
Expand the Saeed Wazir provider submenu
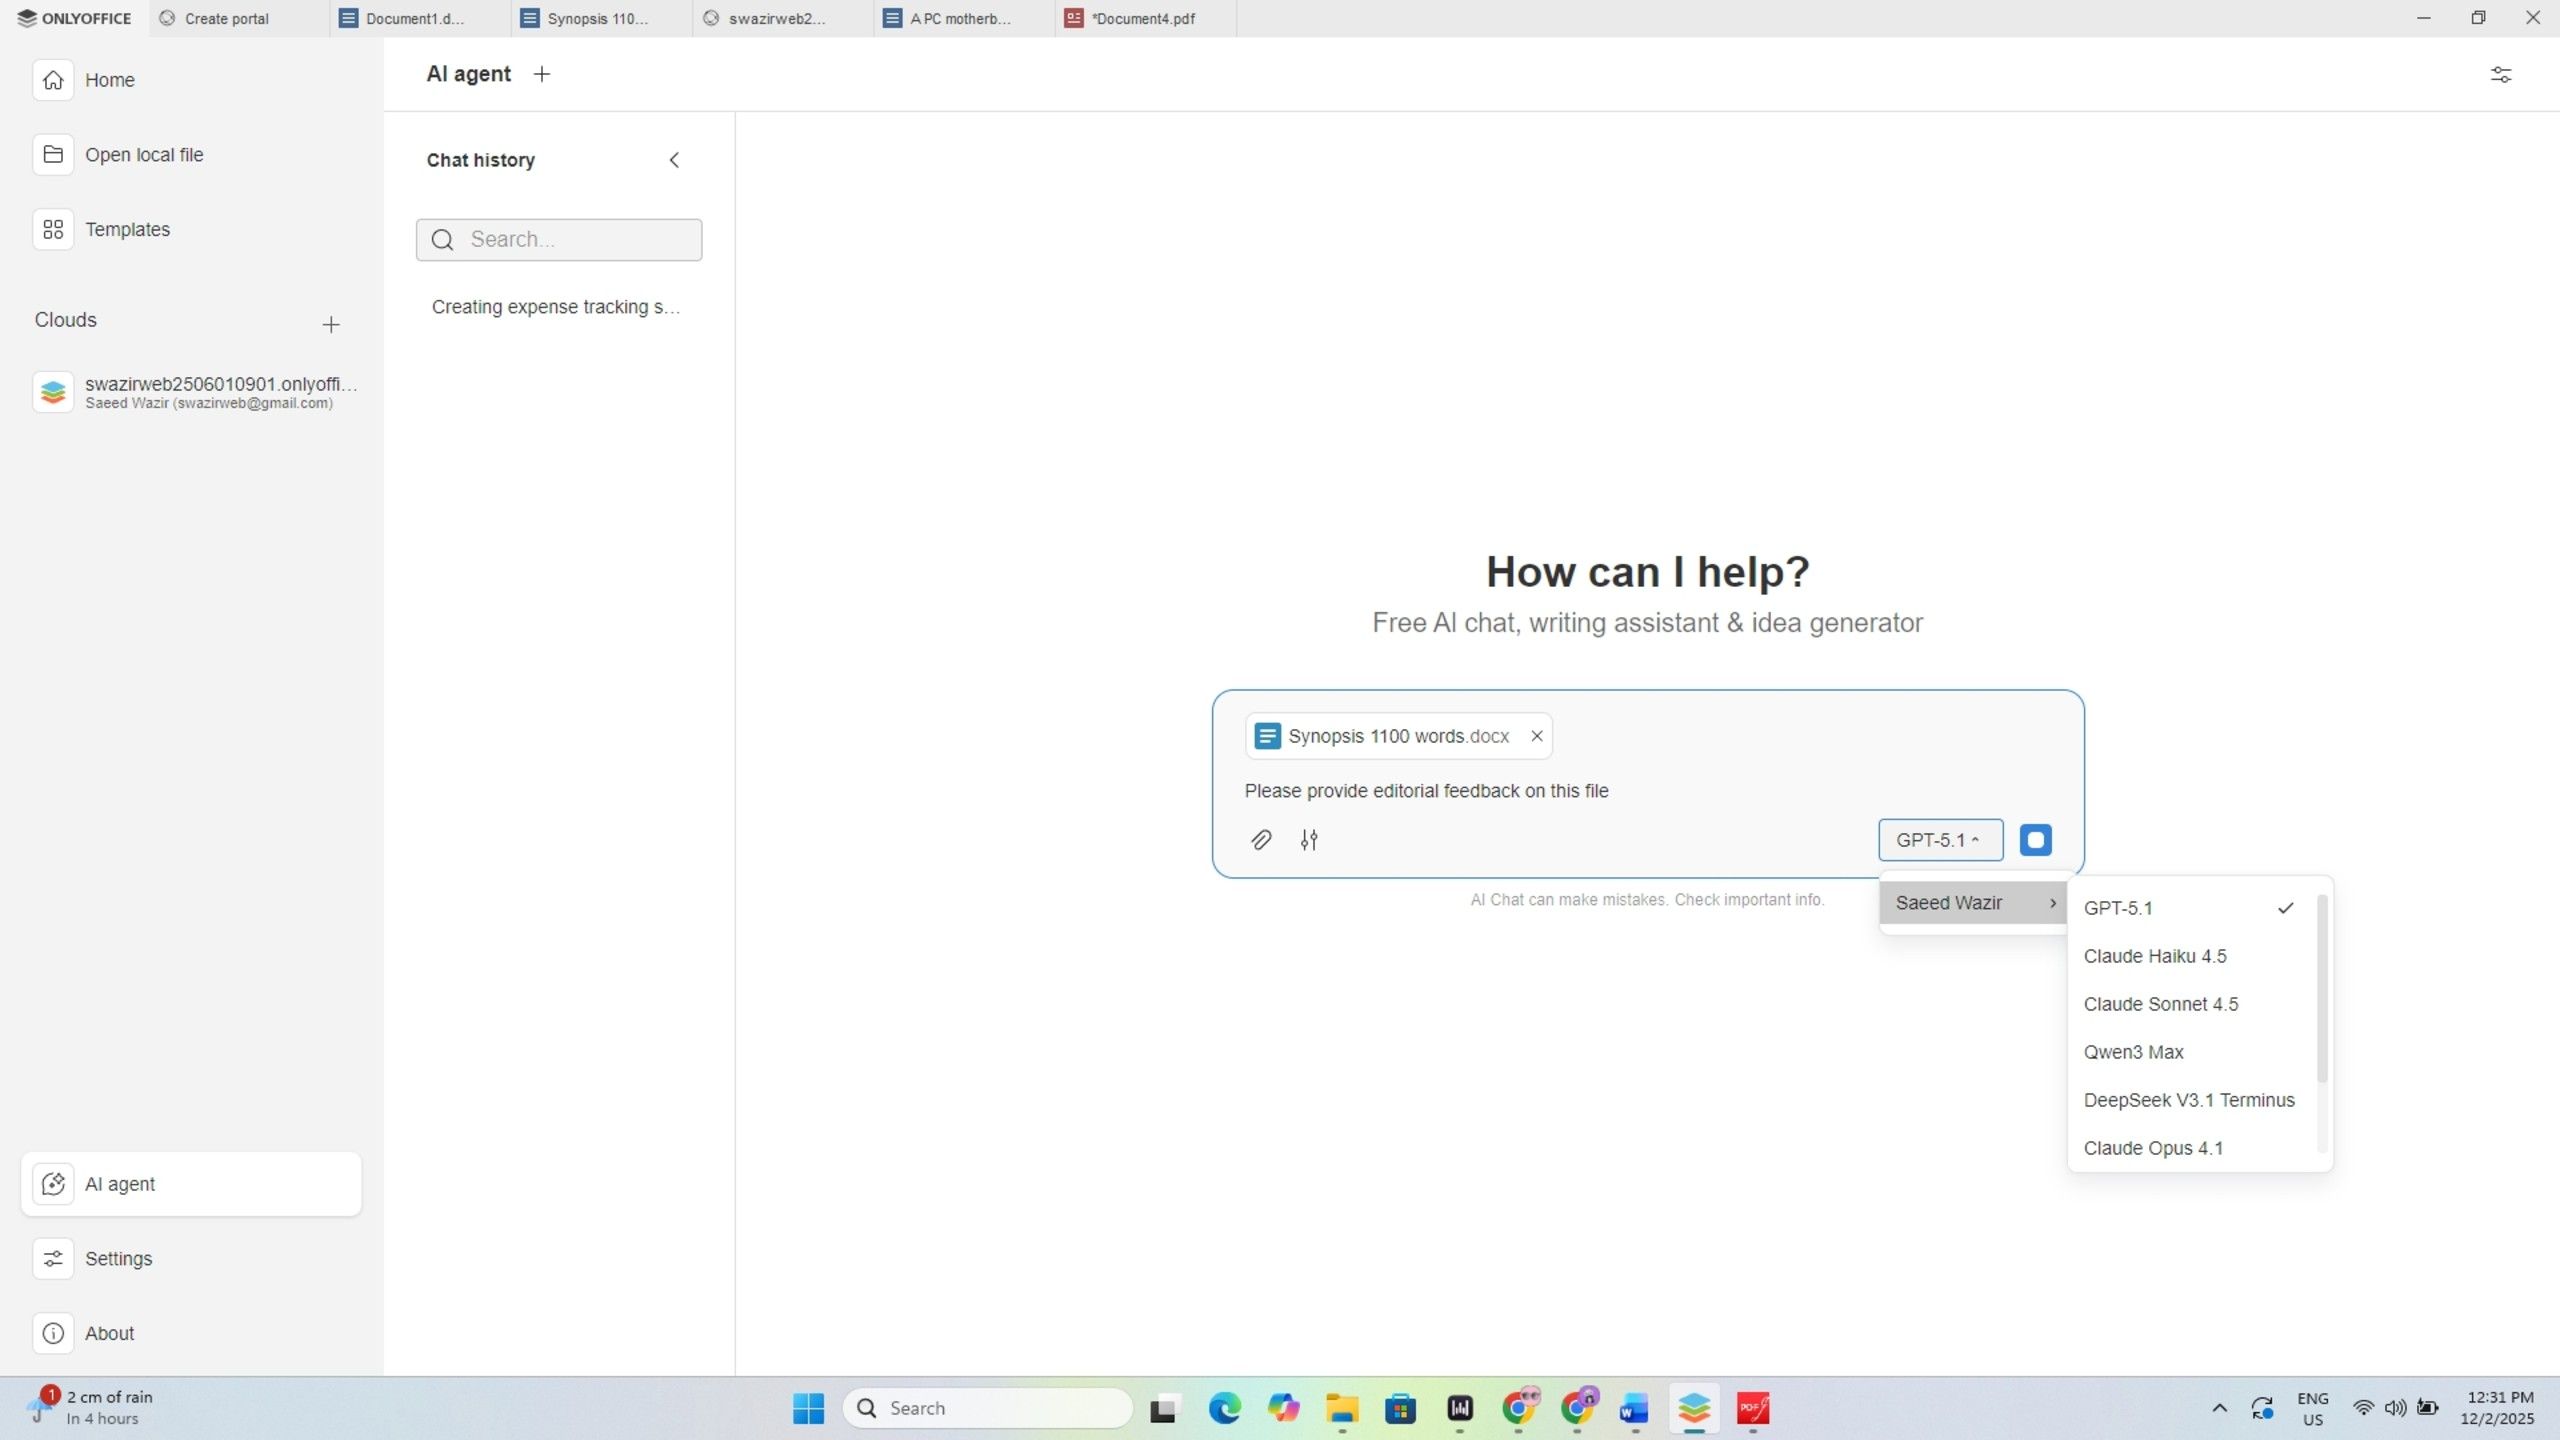pyautogui.click(x=1973, y=903)
